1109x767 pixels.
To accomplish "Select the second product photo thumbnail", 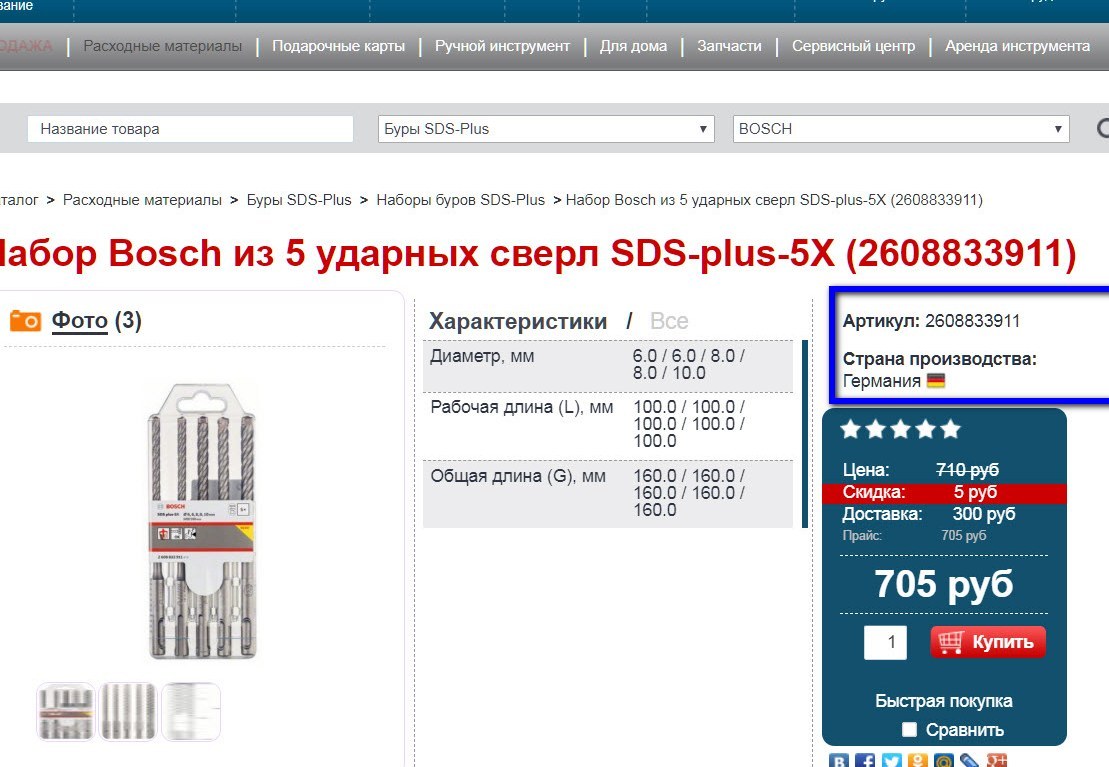I will 128,711.
